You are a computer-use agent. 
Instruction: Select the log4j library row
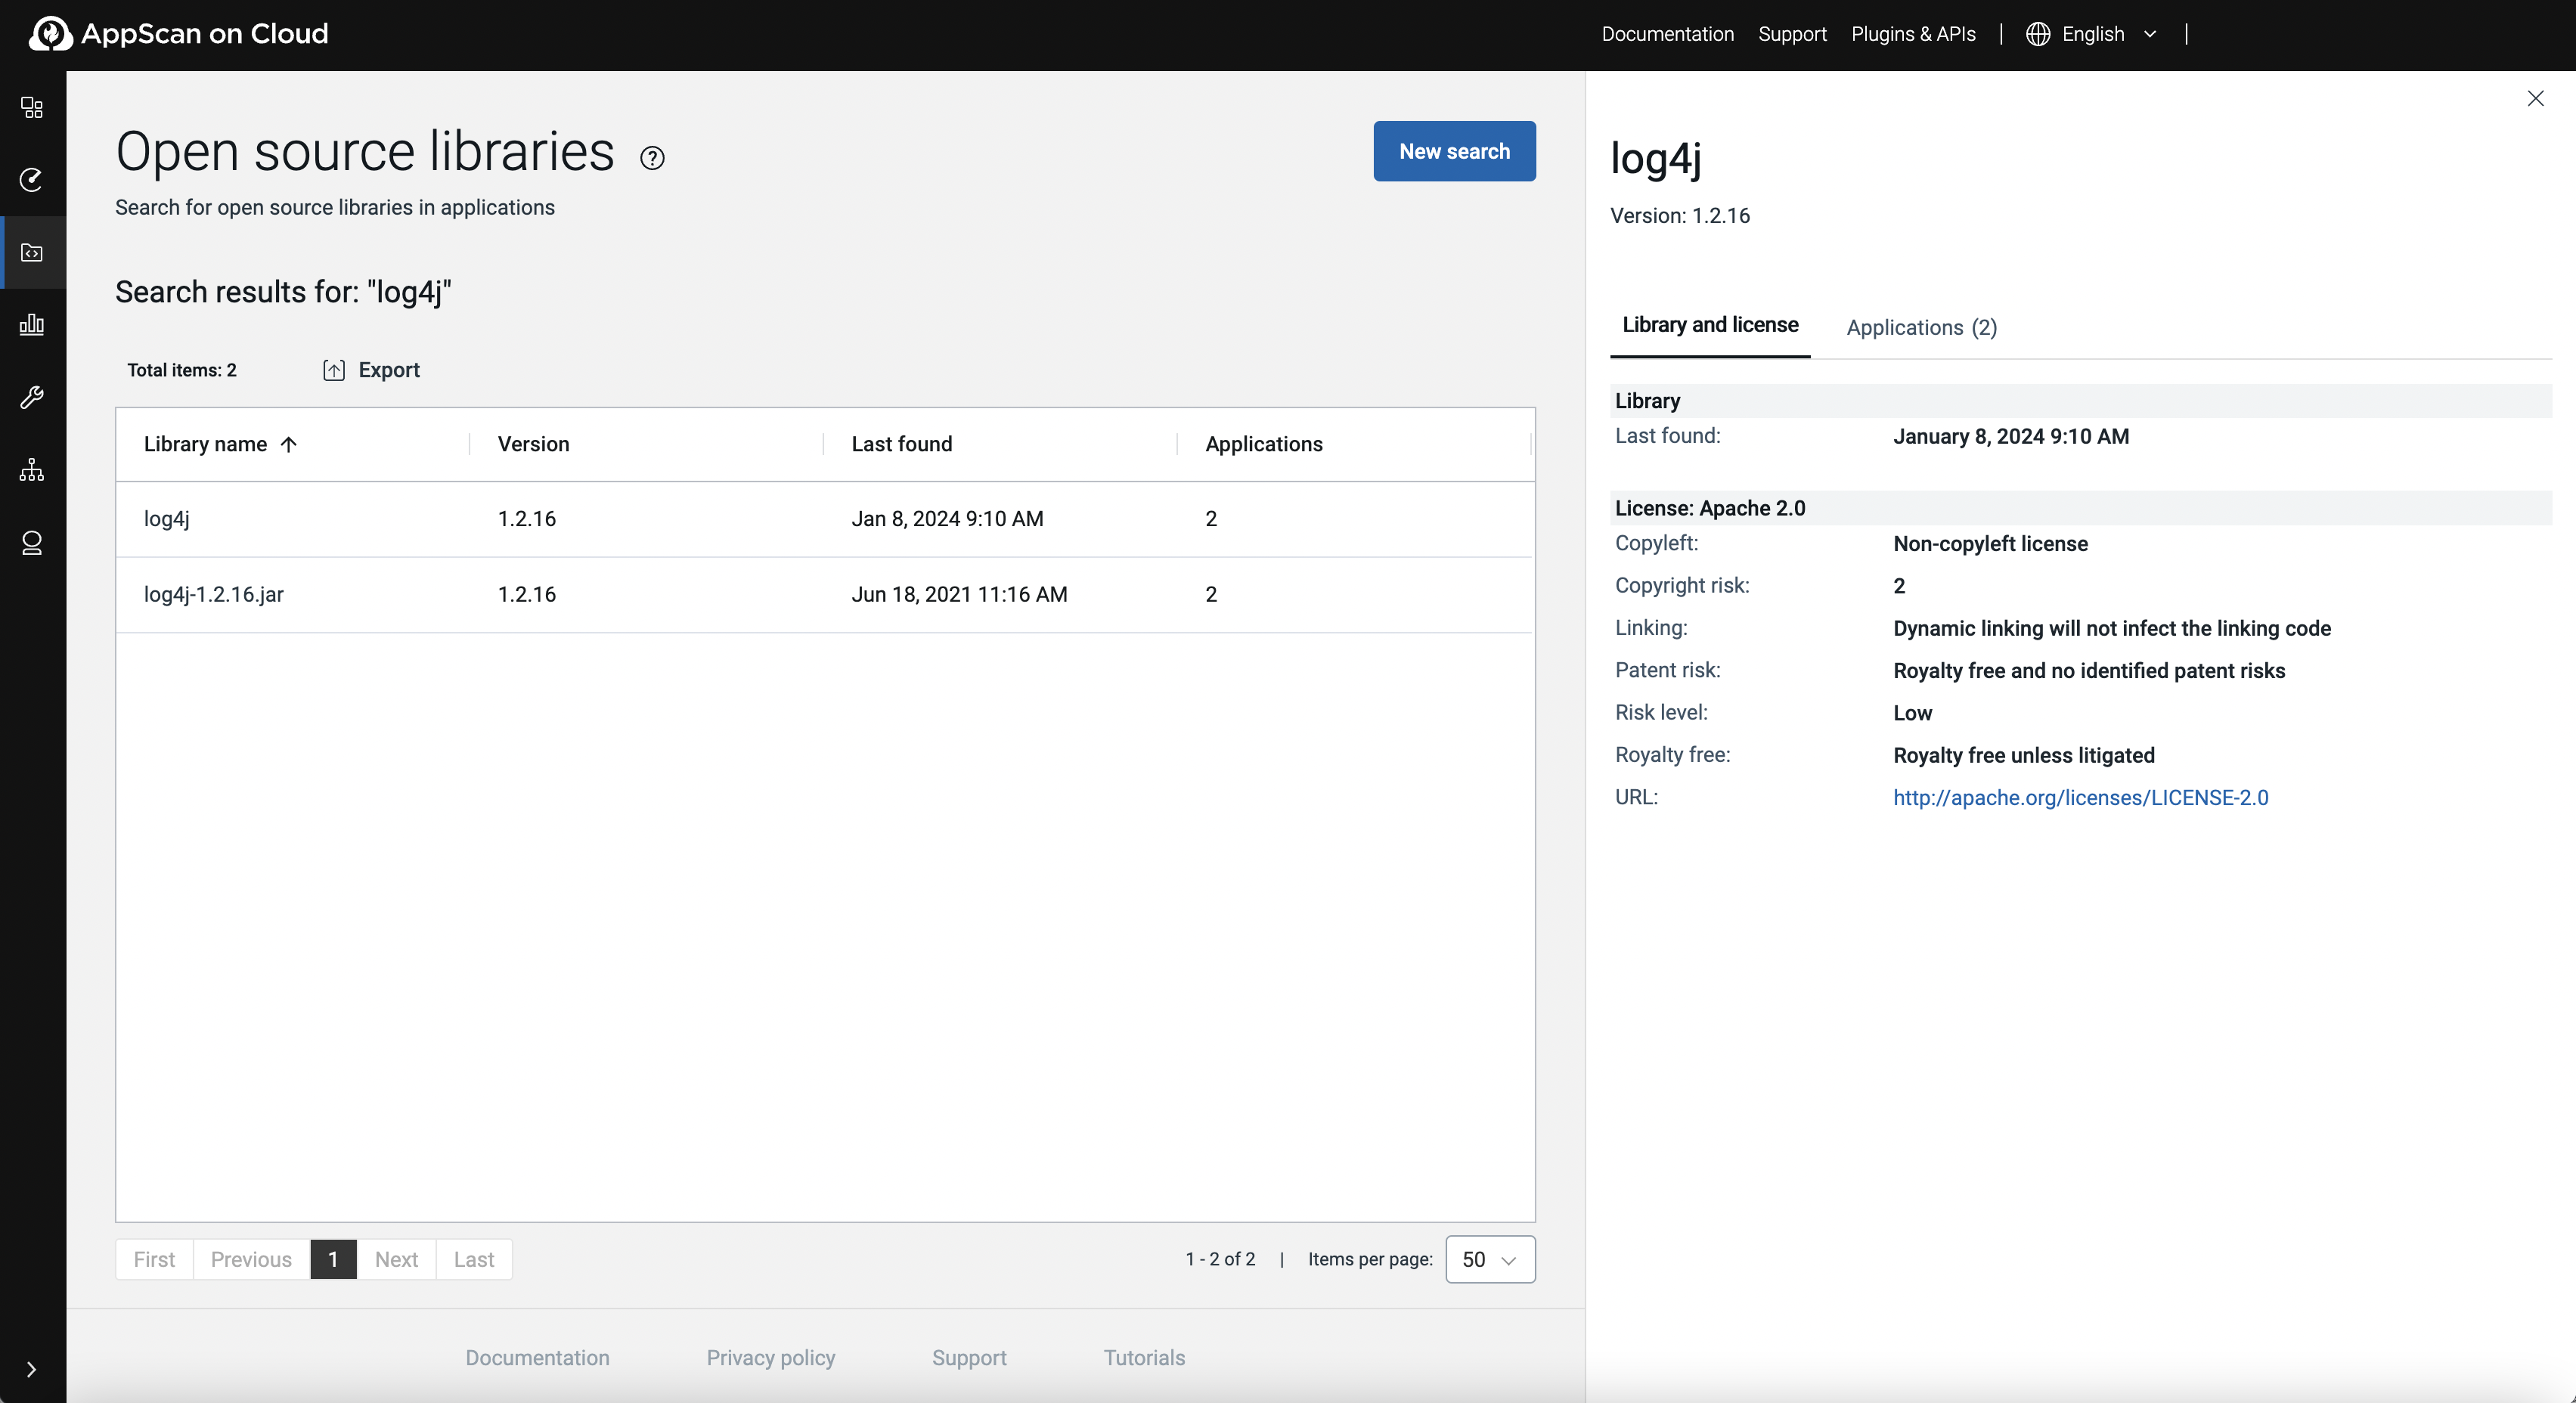pos(824,519)
